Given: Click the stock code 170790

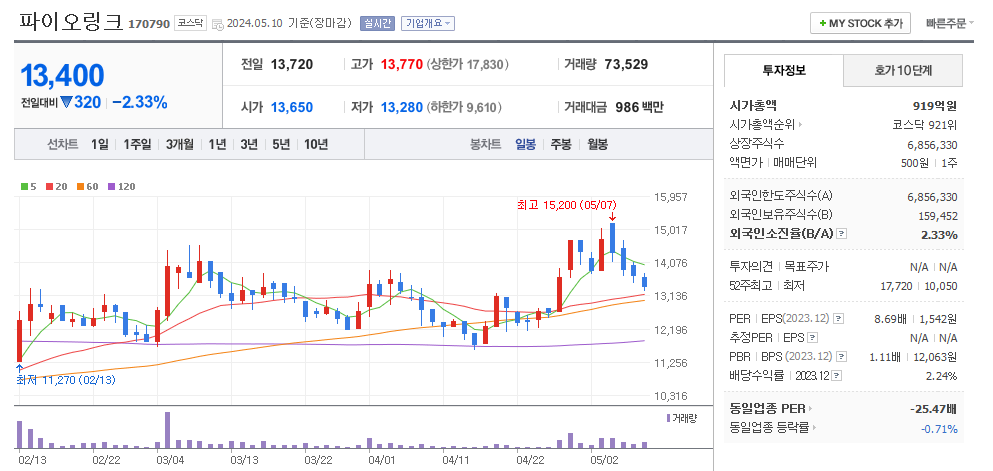Looking at the screenshot, I should click(149, 24).
